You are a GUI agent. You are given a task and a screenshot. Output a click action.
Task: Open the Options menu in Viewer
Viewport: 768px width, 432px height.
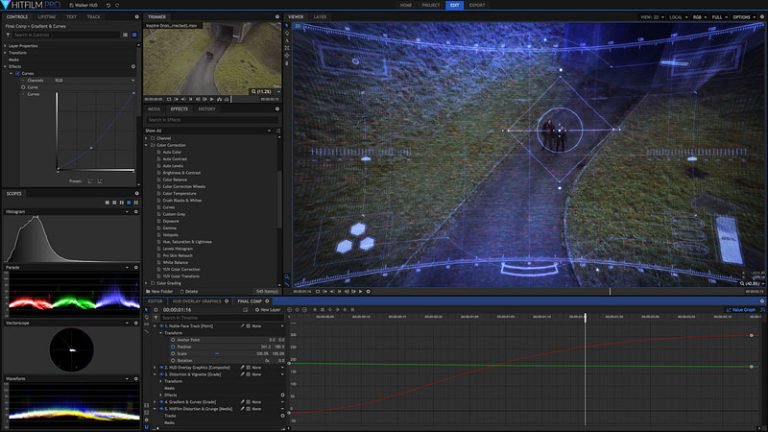[744, 17]
